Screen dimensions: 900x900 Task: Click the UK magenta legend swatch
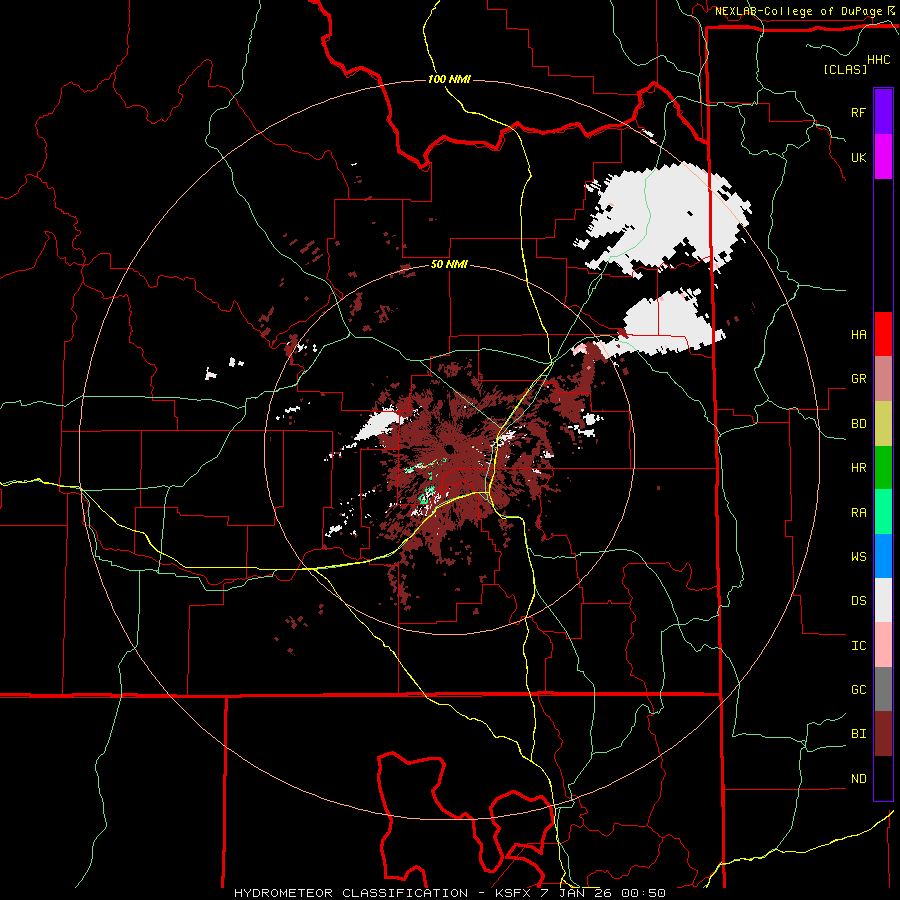[x=883, y=157]
